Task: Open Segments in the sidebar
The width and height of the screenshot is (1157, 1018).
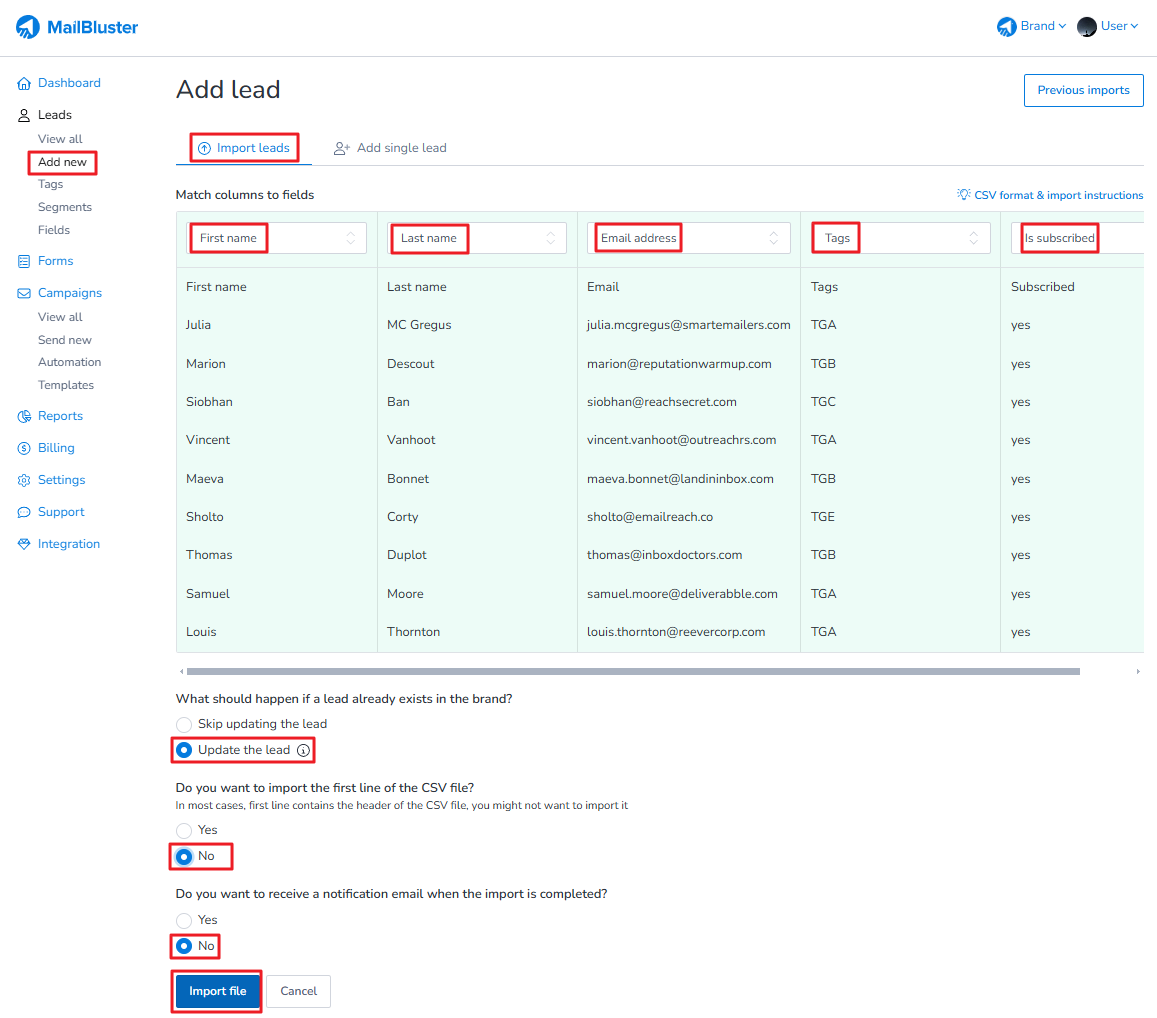Action: click(65, 207)
